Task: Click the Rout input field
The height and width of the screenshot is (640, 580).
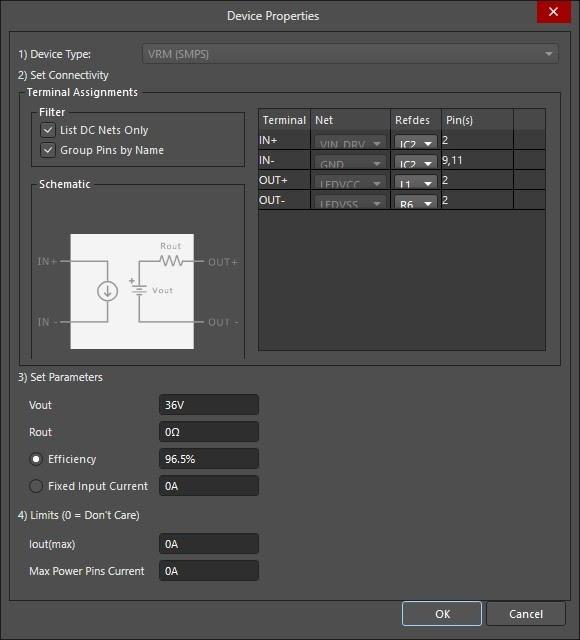Action: pos(209,432)
